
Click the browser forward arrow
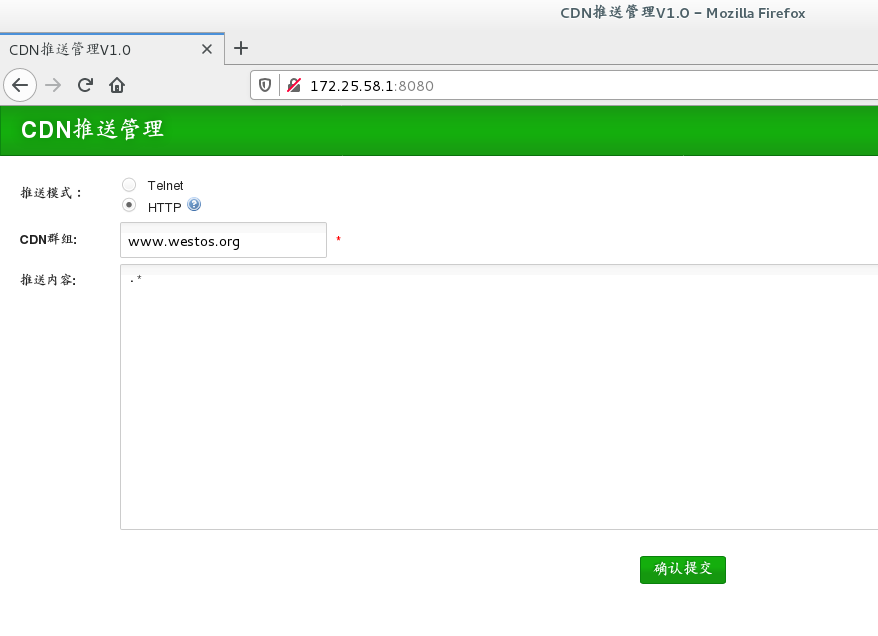(52, 85)
